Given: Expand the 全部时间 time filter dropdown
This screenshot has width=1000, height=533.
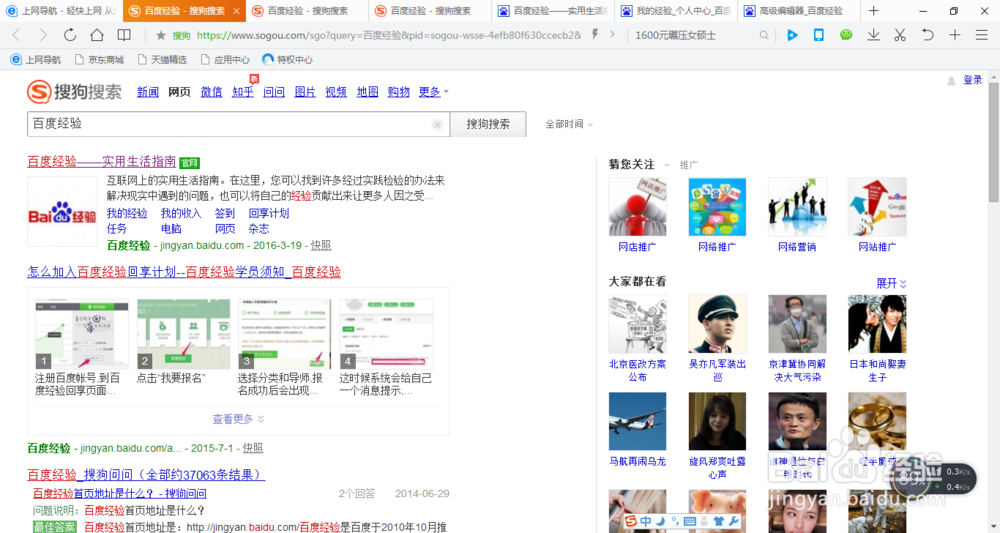Looking at the screenshot, I should [569, 124].
